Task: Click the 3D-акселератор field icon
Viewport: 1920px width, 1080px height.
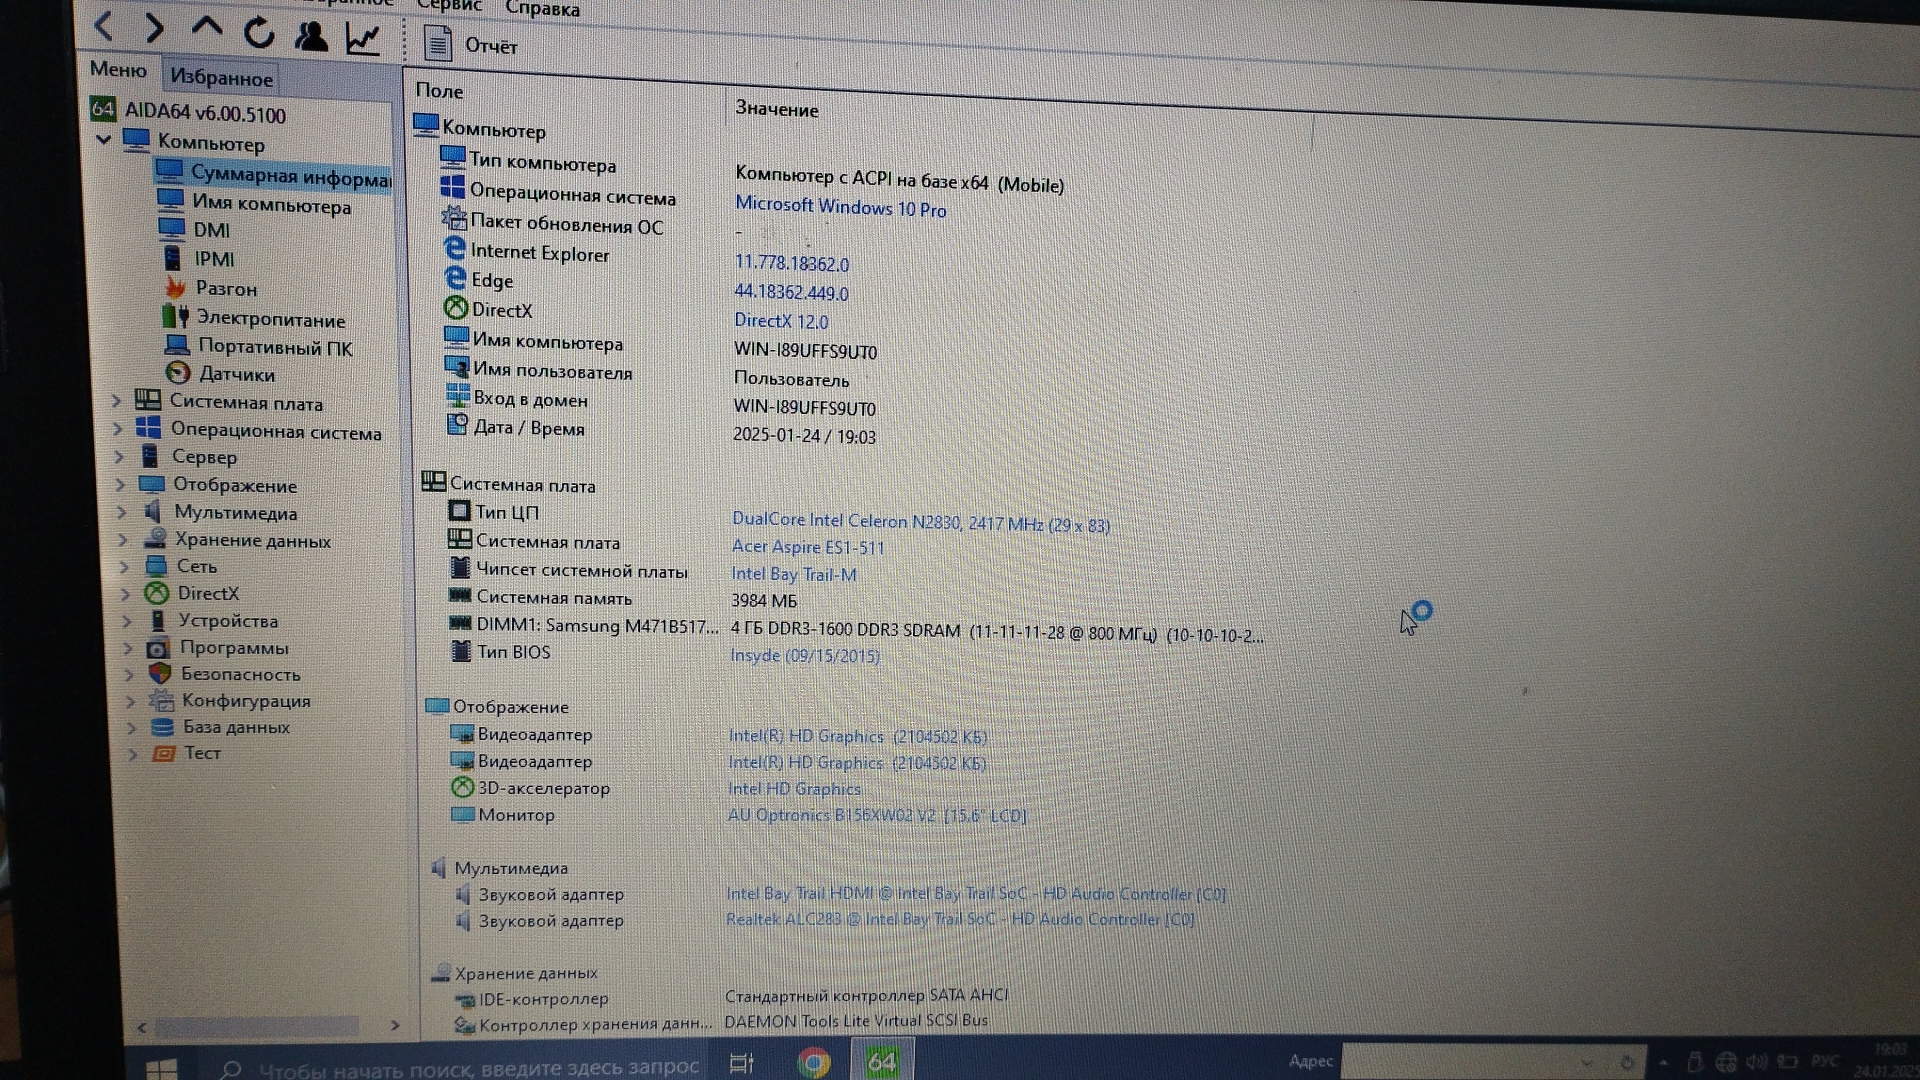Action: pyautogui.click(x=462, y=787)
